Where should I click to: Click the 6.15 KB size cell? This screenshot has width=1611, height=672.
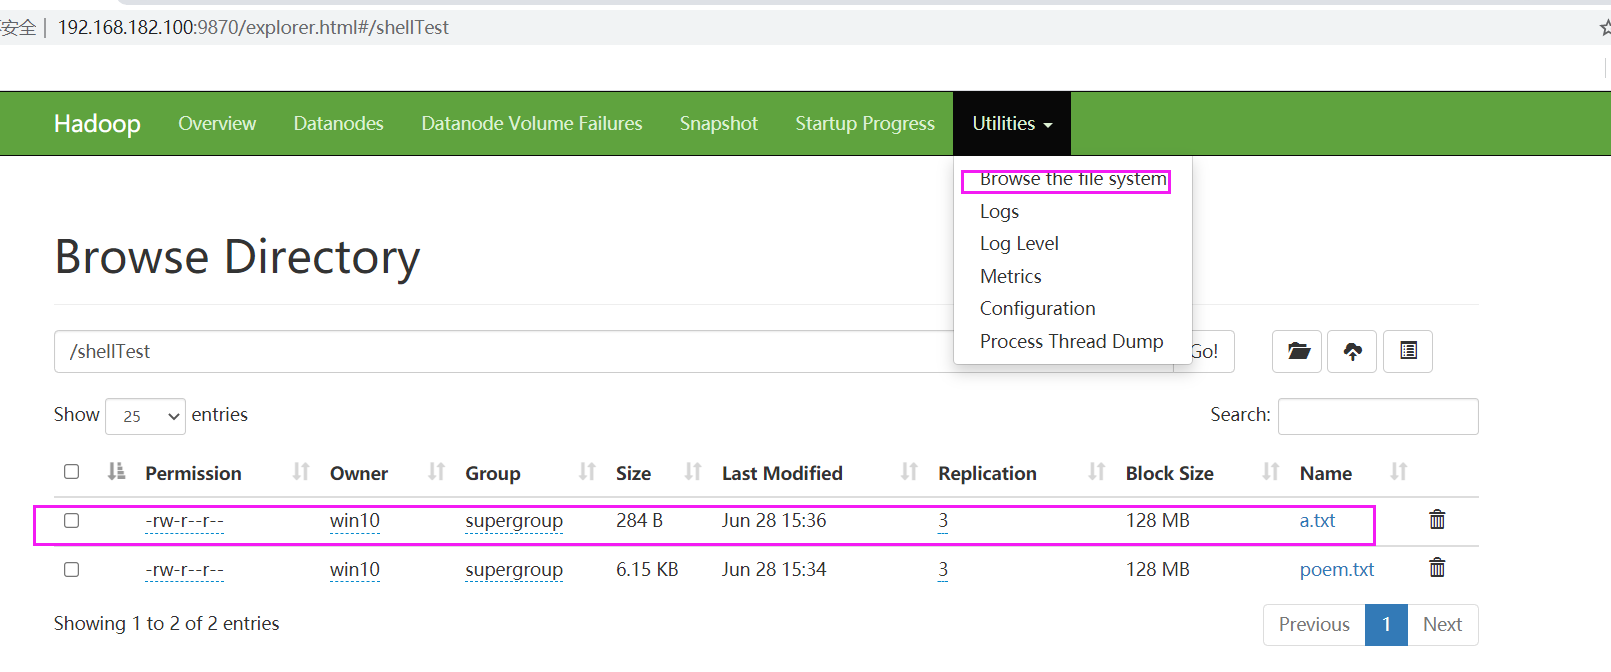tap(647, 569)
